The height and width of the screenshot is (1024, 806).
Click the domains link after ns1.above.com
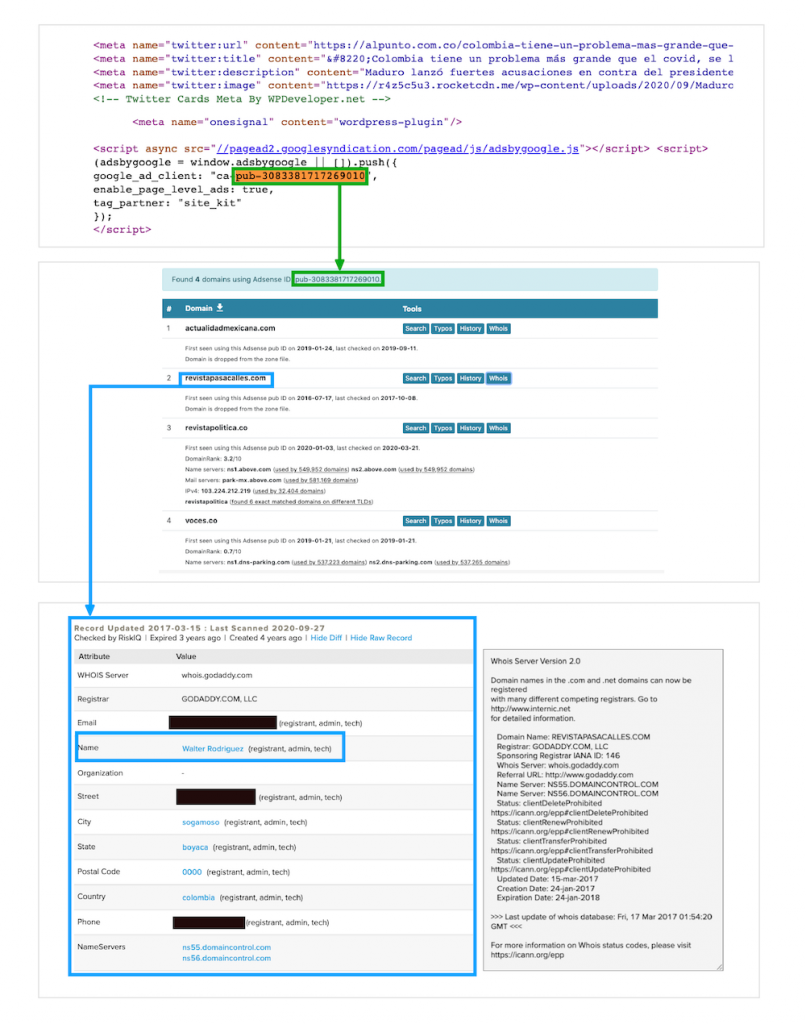click(x=311, y=470)
